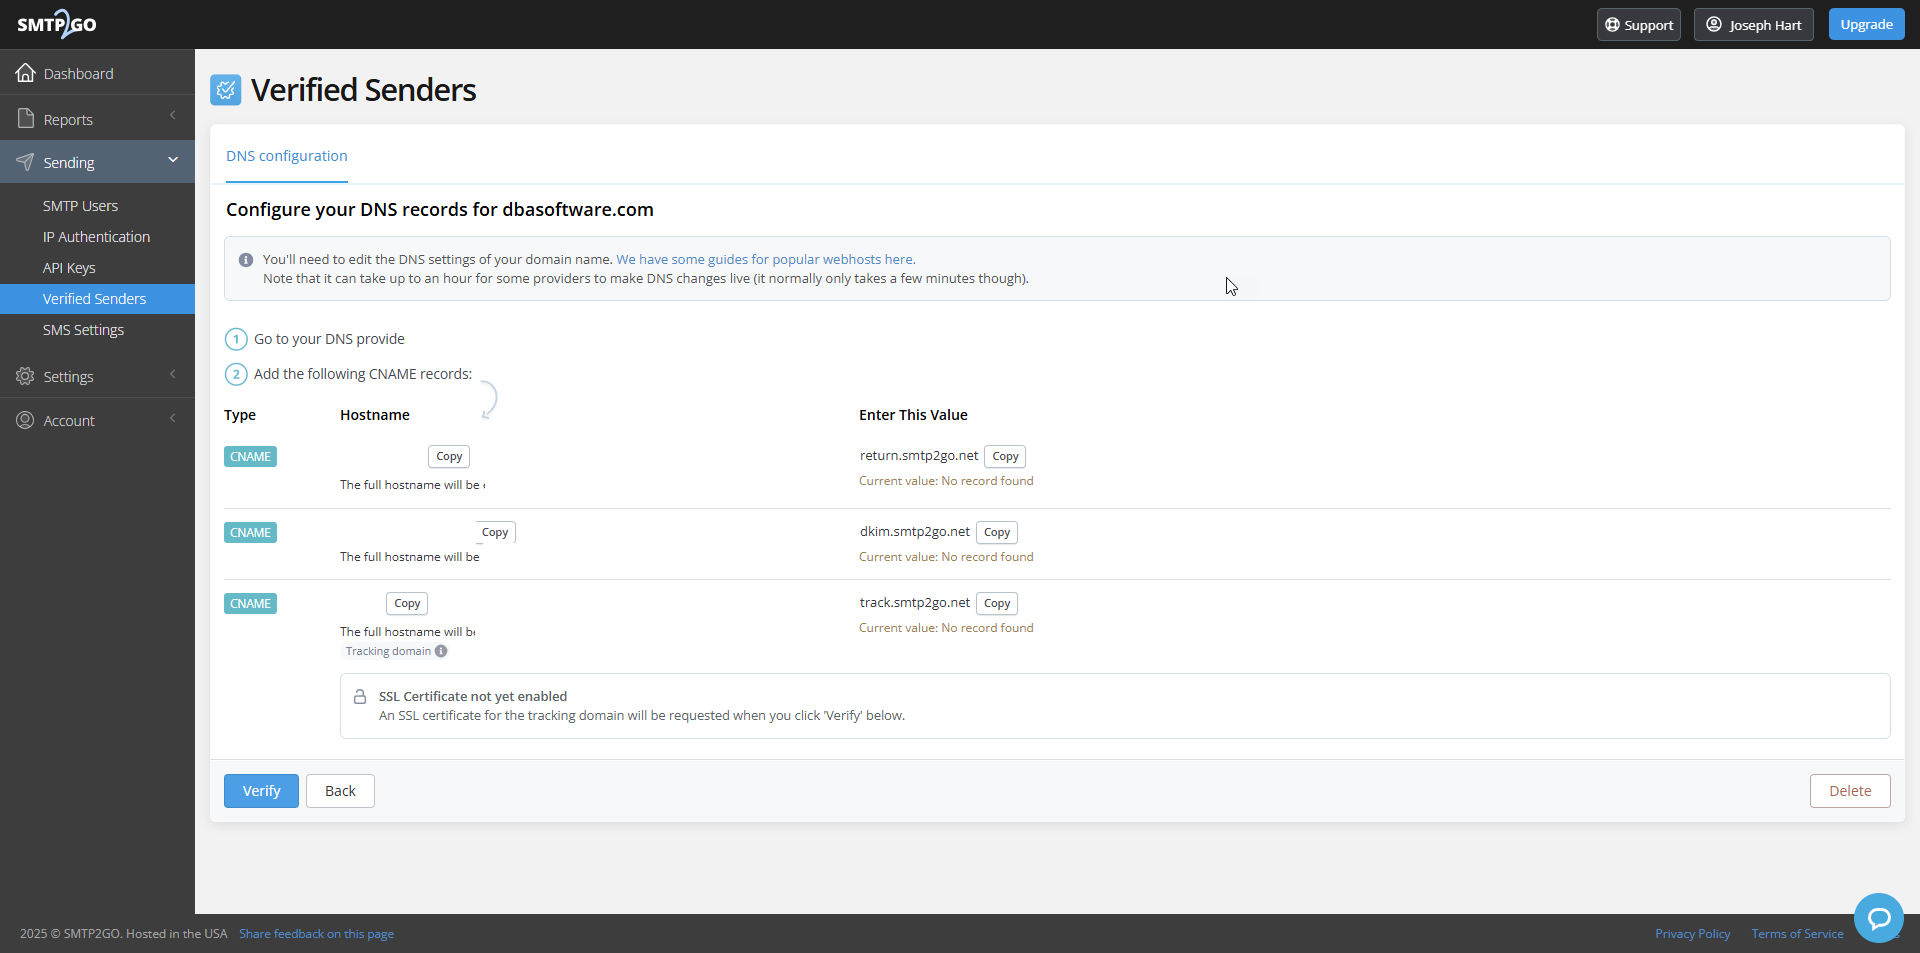This screenshot has width=1920, height=953.
Task: Click the Support globe icon
Action: point(1612,25)
